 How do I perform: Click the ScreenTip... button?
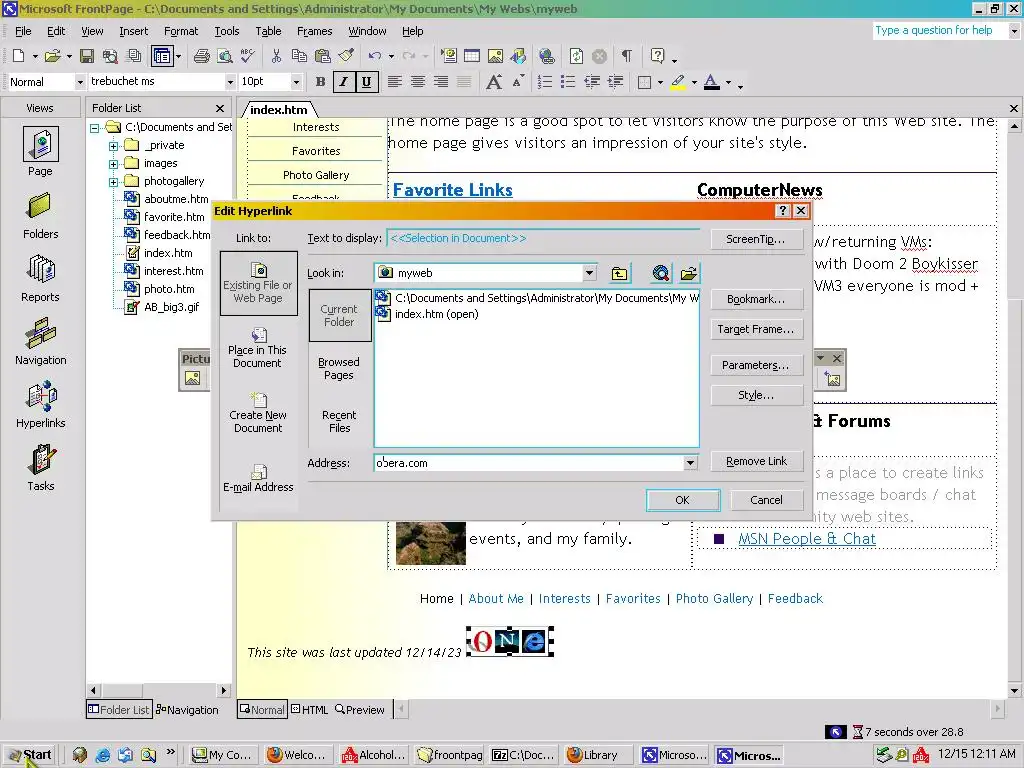point(756,239)
